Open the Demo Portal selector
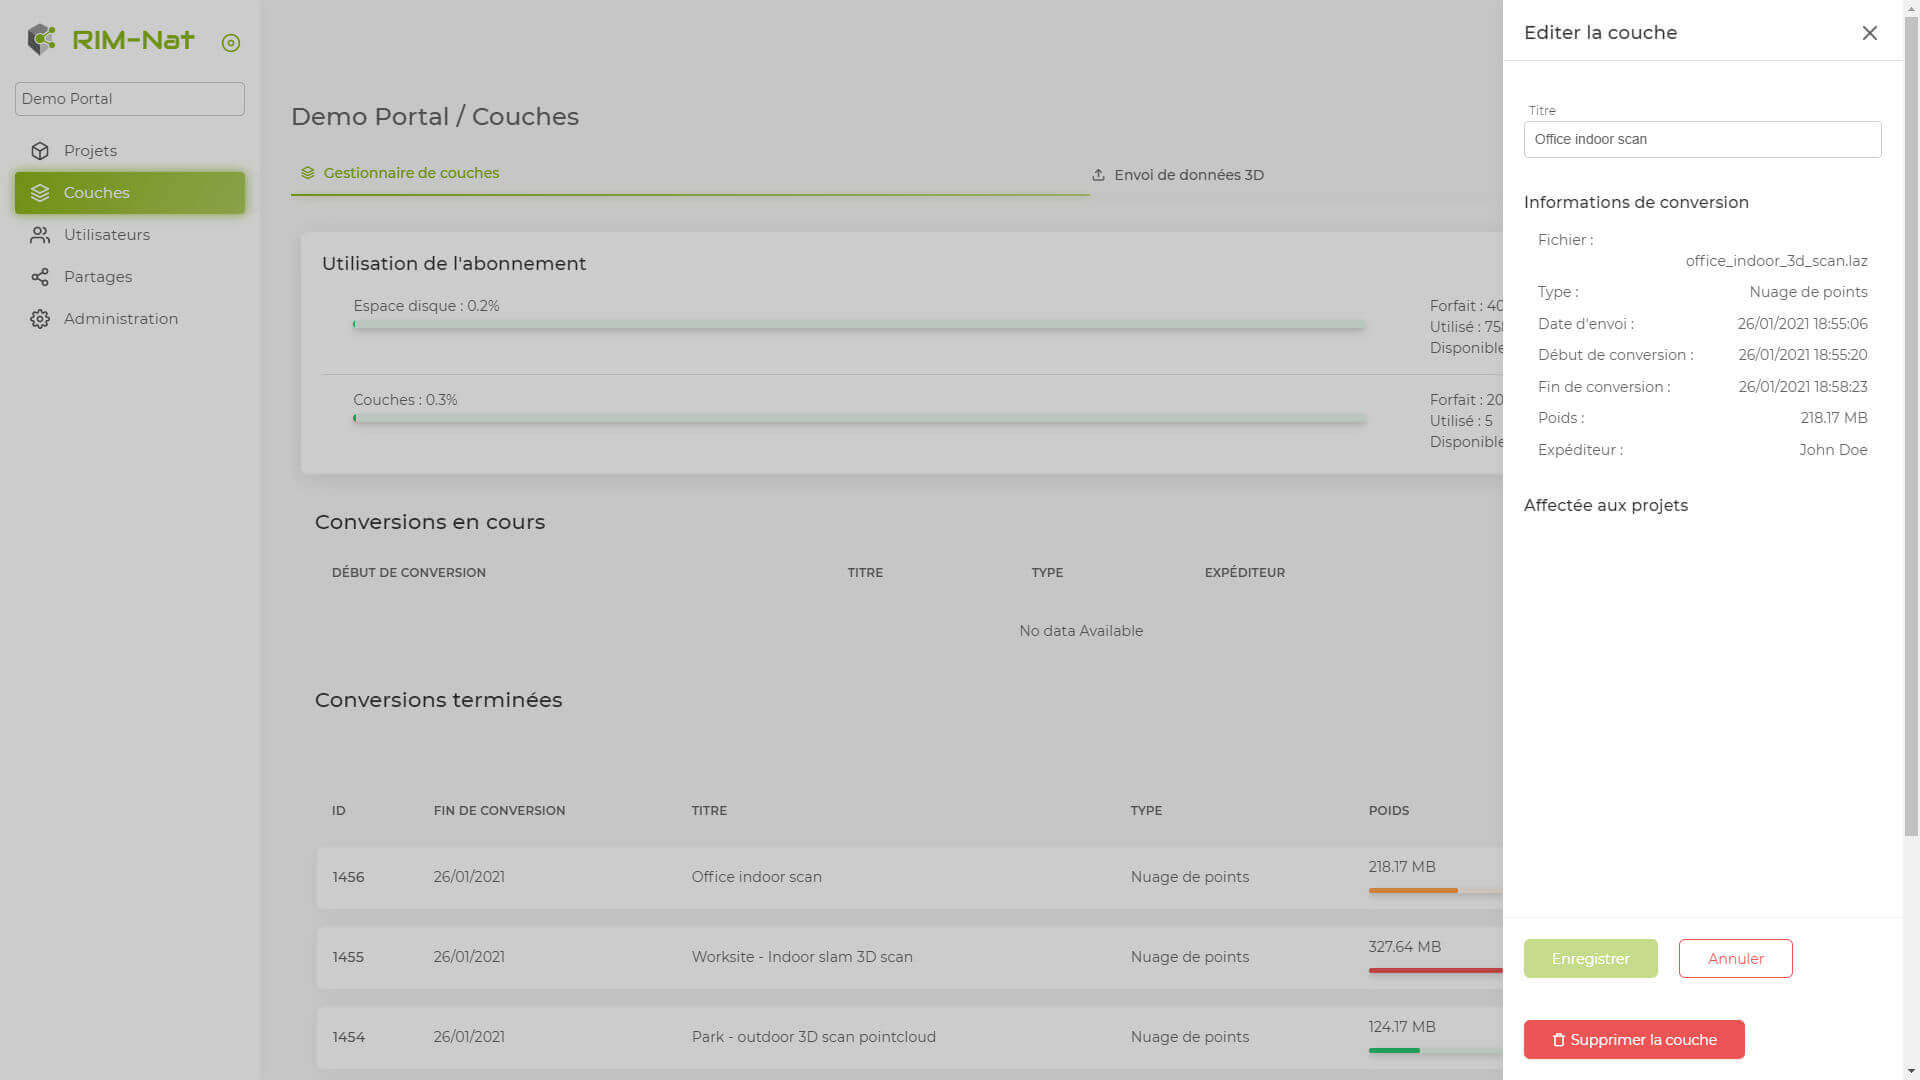This screenshot has width=1920, height=1080. 130,99
